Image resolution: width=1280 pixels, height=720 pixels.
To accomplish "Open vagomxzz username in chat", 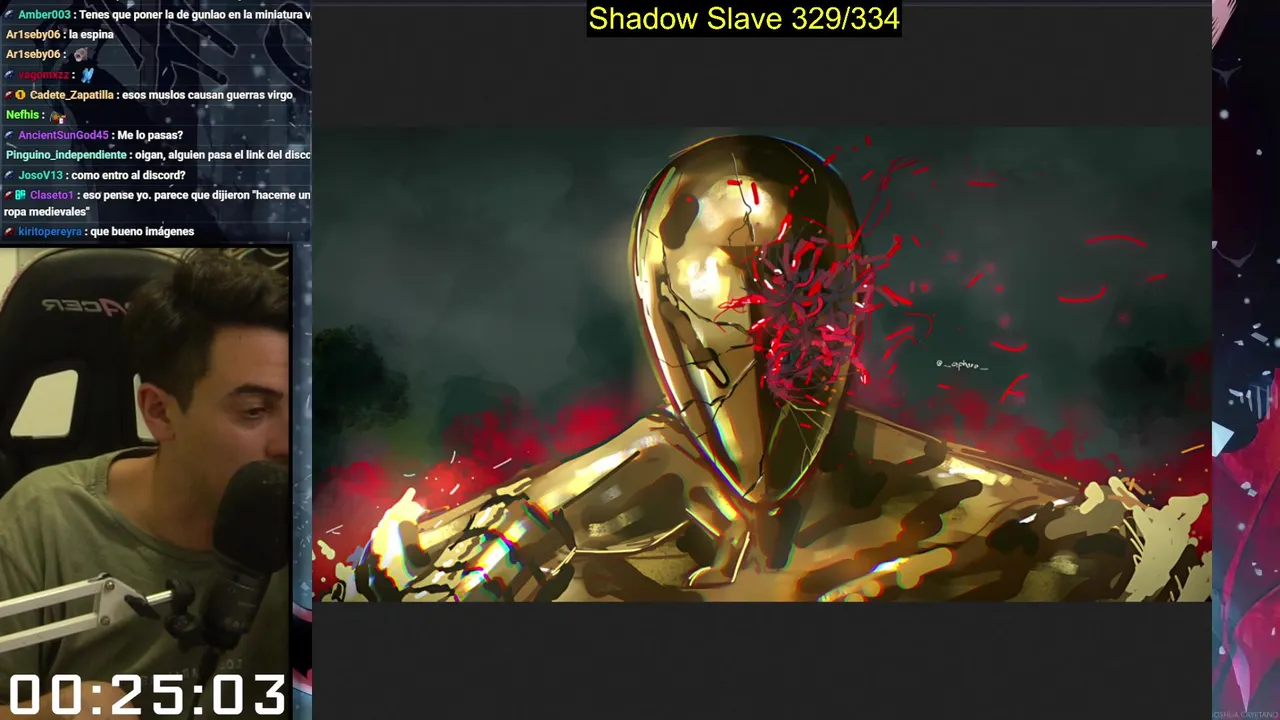I will coord(44,75).
